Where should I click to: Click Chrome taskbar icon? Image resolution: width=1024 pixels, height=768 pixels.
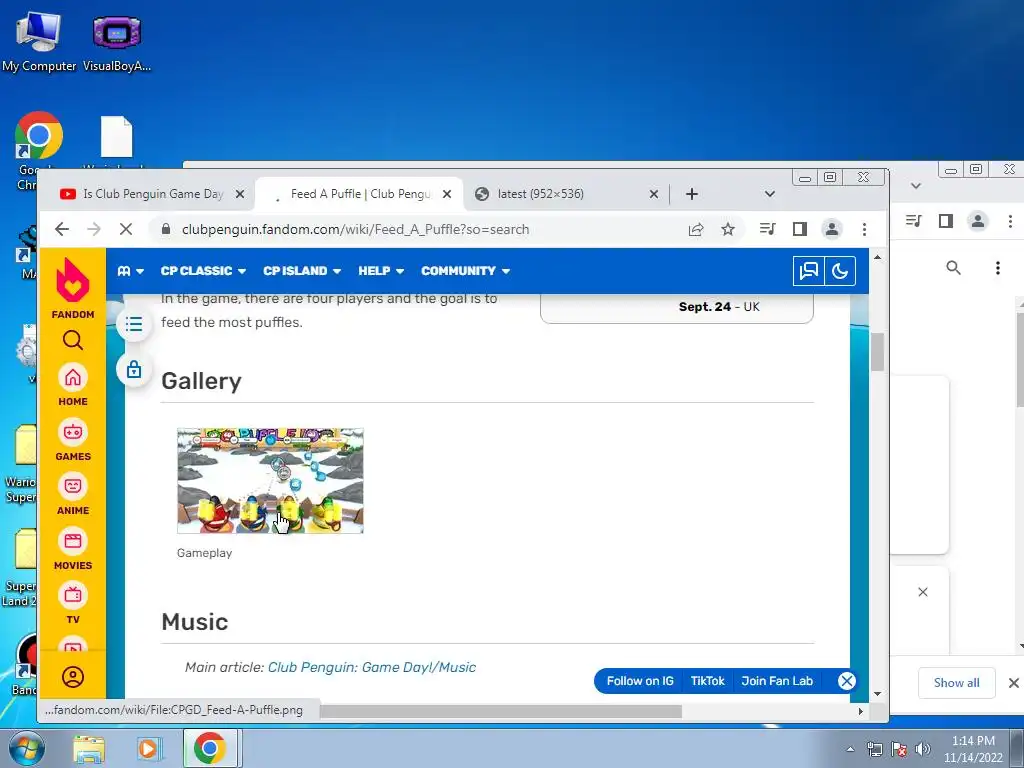(x=209, y=748)
